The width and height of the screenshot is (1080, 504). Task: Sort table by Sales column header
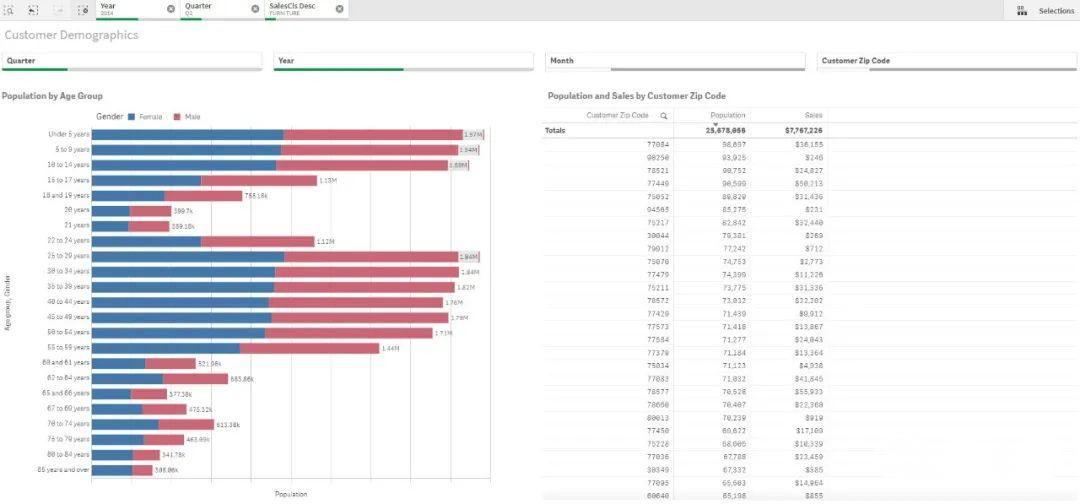[812, 116]
